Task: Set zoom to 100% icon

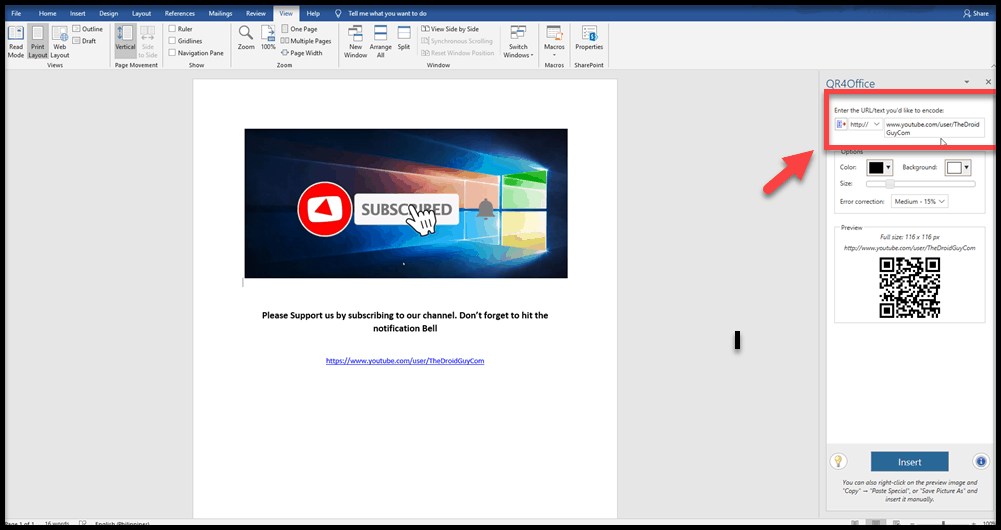Action: (x=268, y=38)
